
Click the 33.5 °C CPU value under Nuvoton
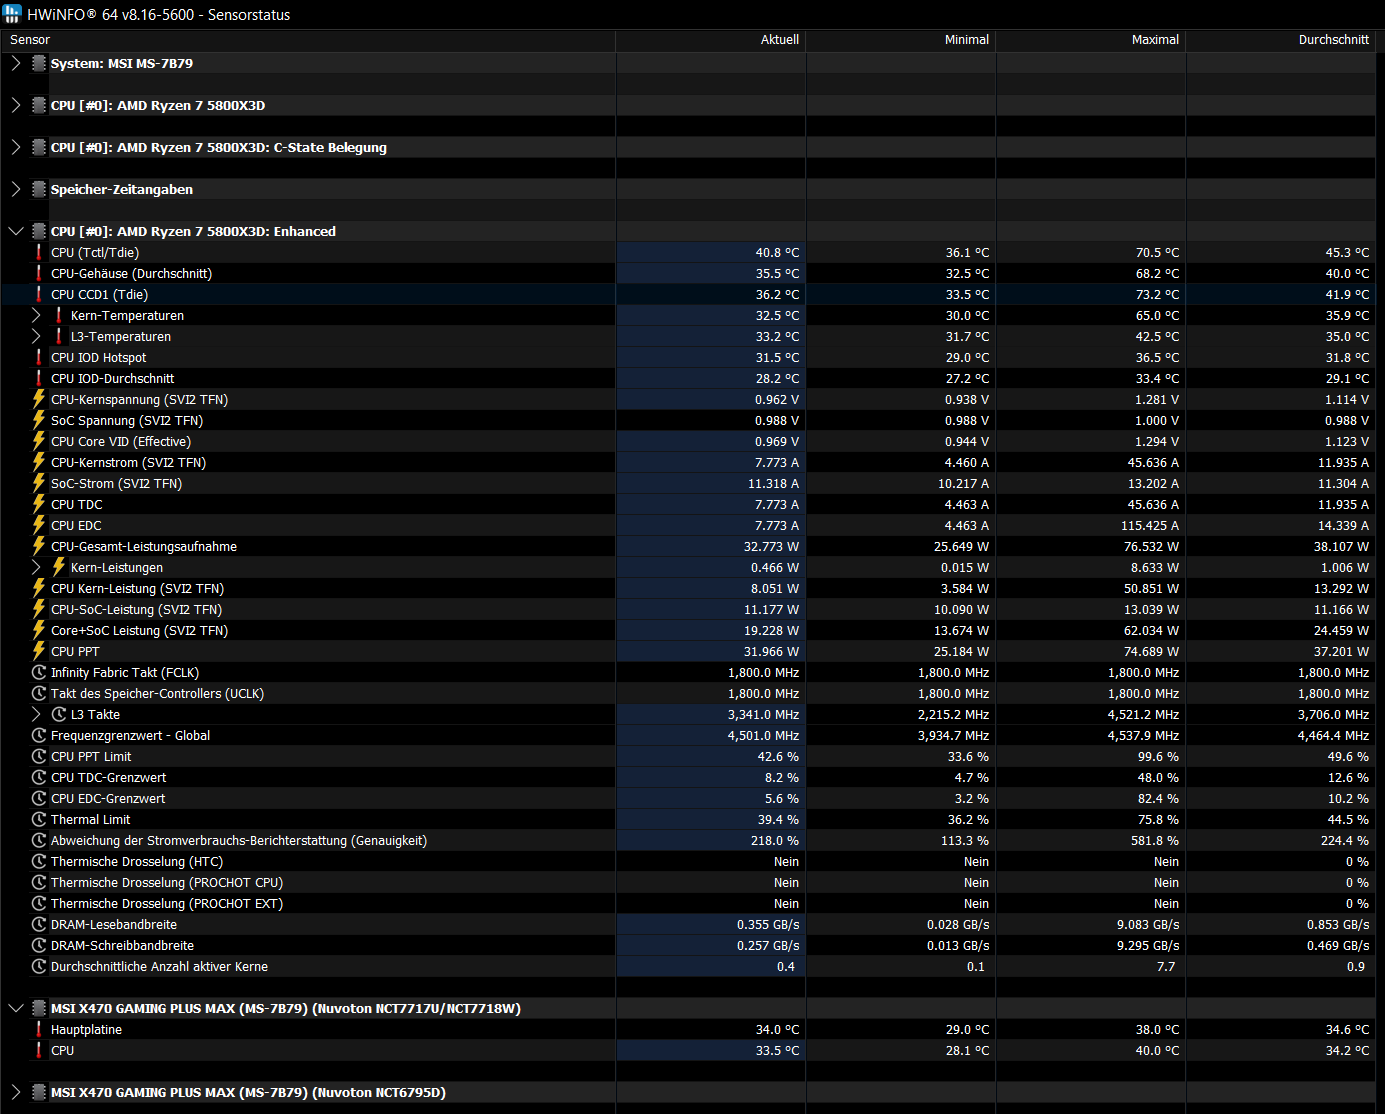(x=777, y=1050)
